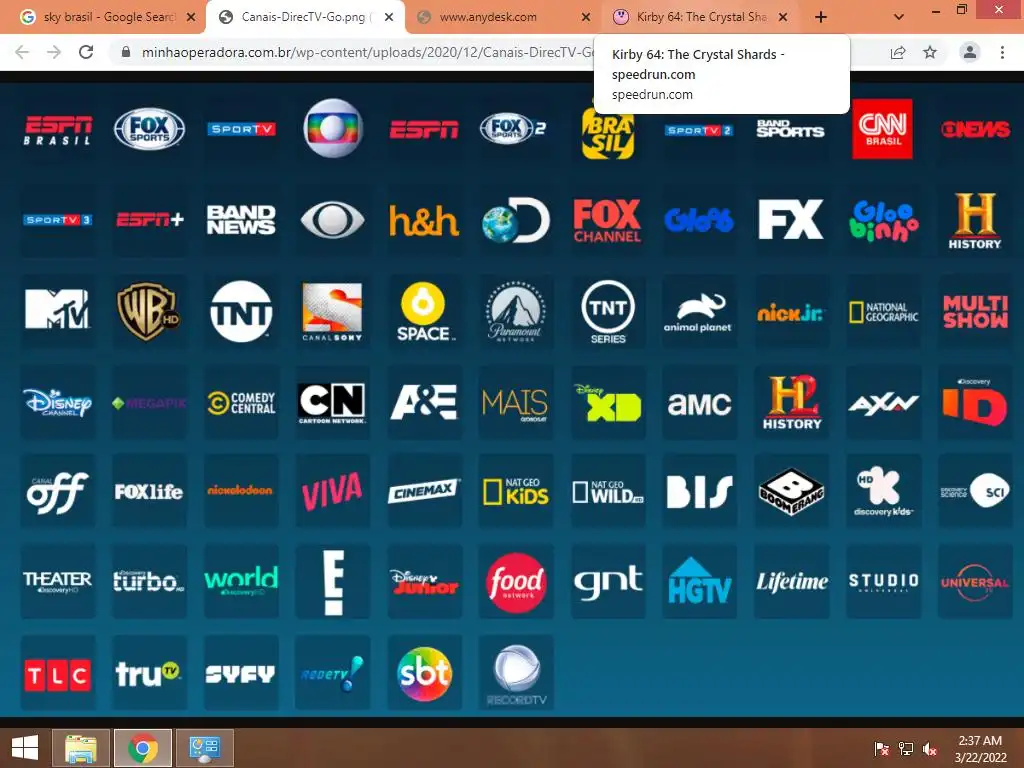Screen dimensions: 1024x768
Task: Open the share page icon
Action: point(898,52)
